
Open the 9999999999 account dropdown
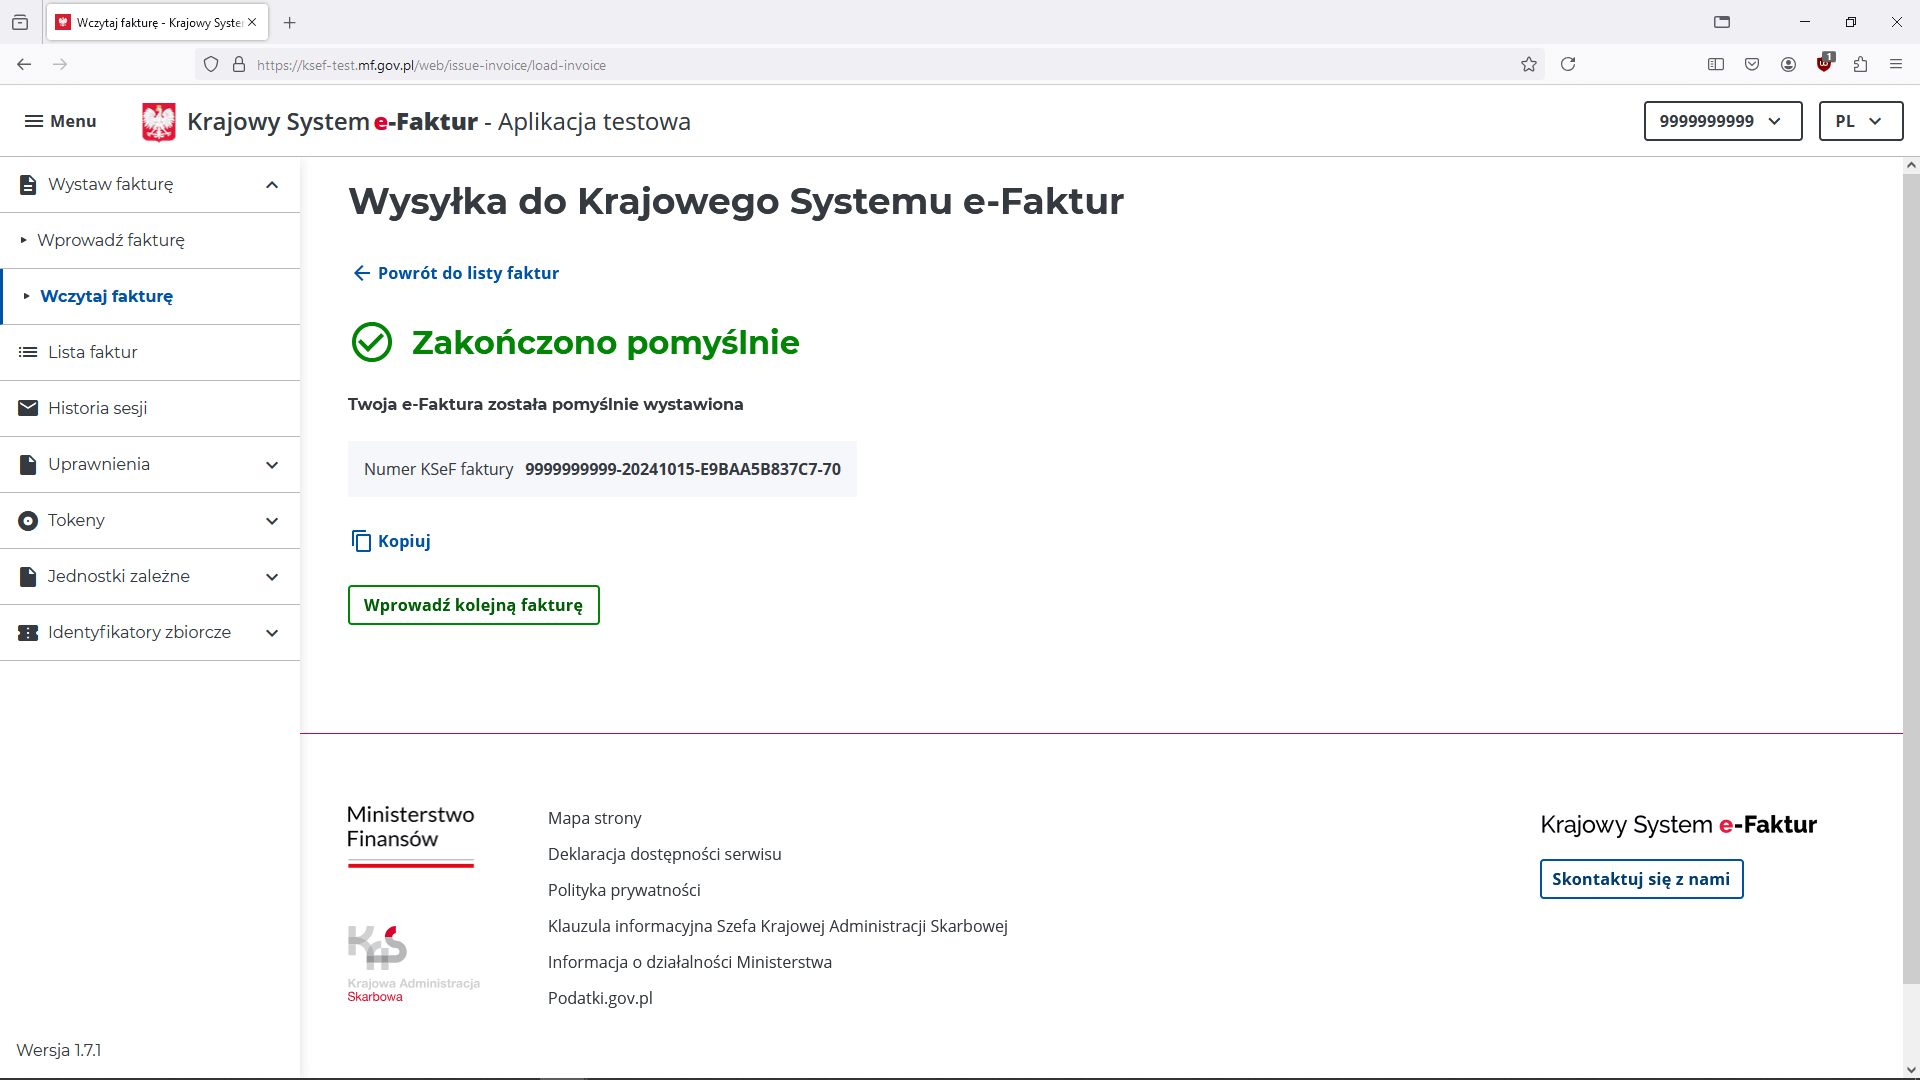[x=1722, y=121]
